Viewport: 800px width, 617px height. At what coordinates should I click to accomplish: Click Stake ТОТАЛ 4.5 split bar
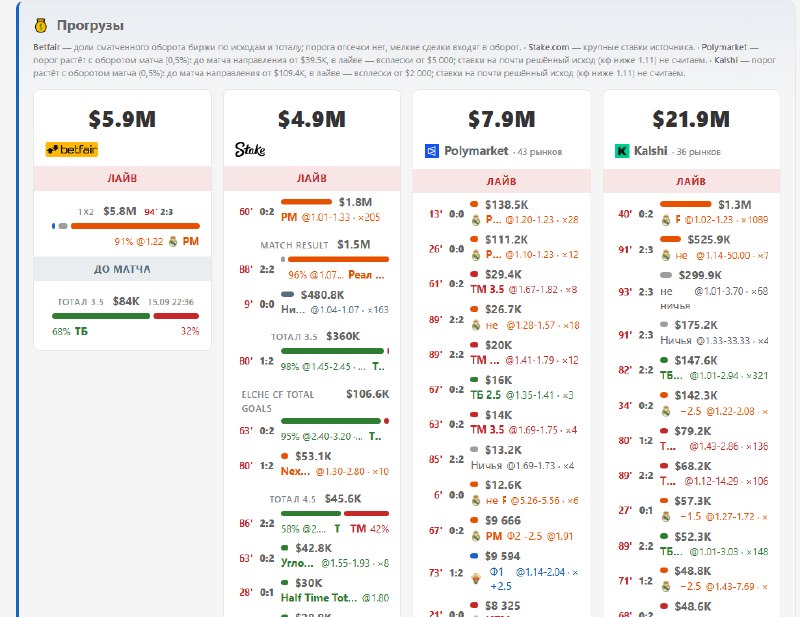tap(335, 513)
